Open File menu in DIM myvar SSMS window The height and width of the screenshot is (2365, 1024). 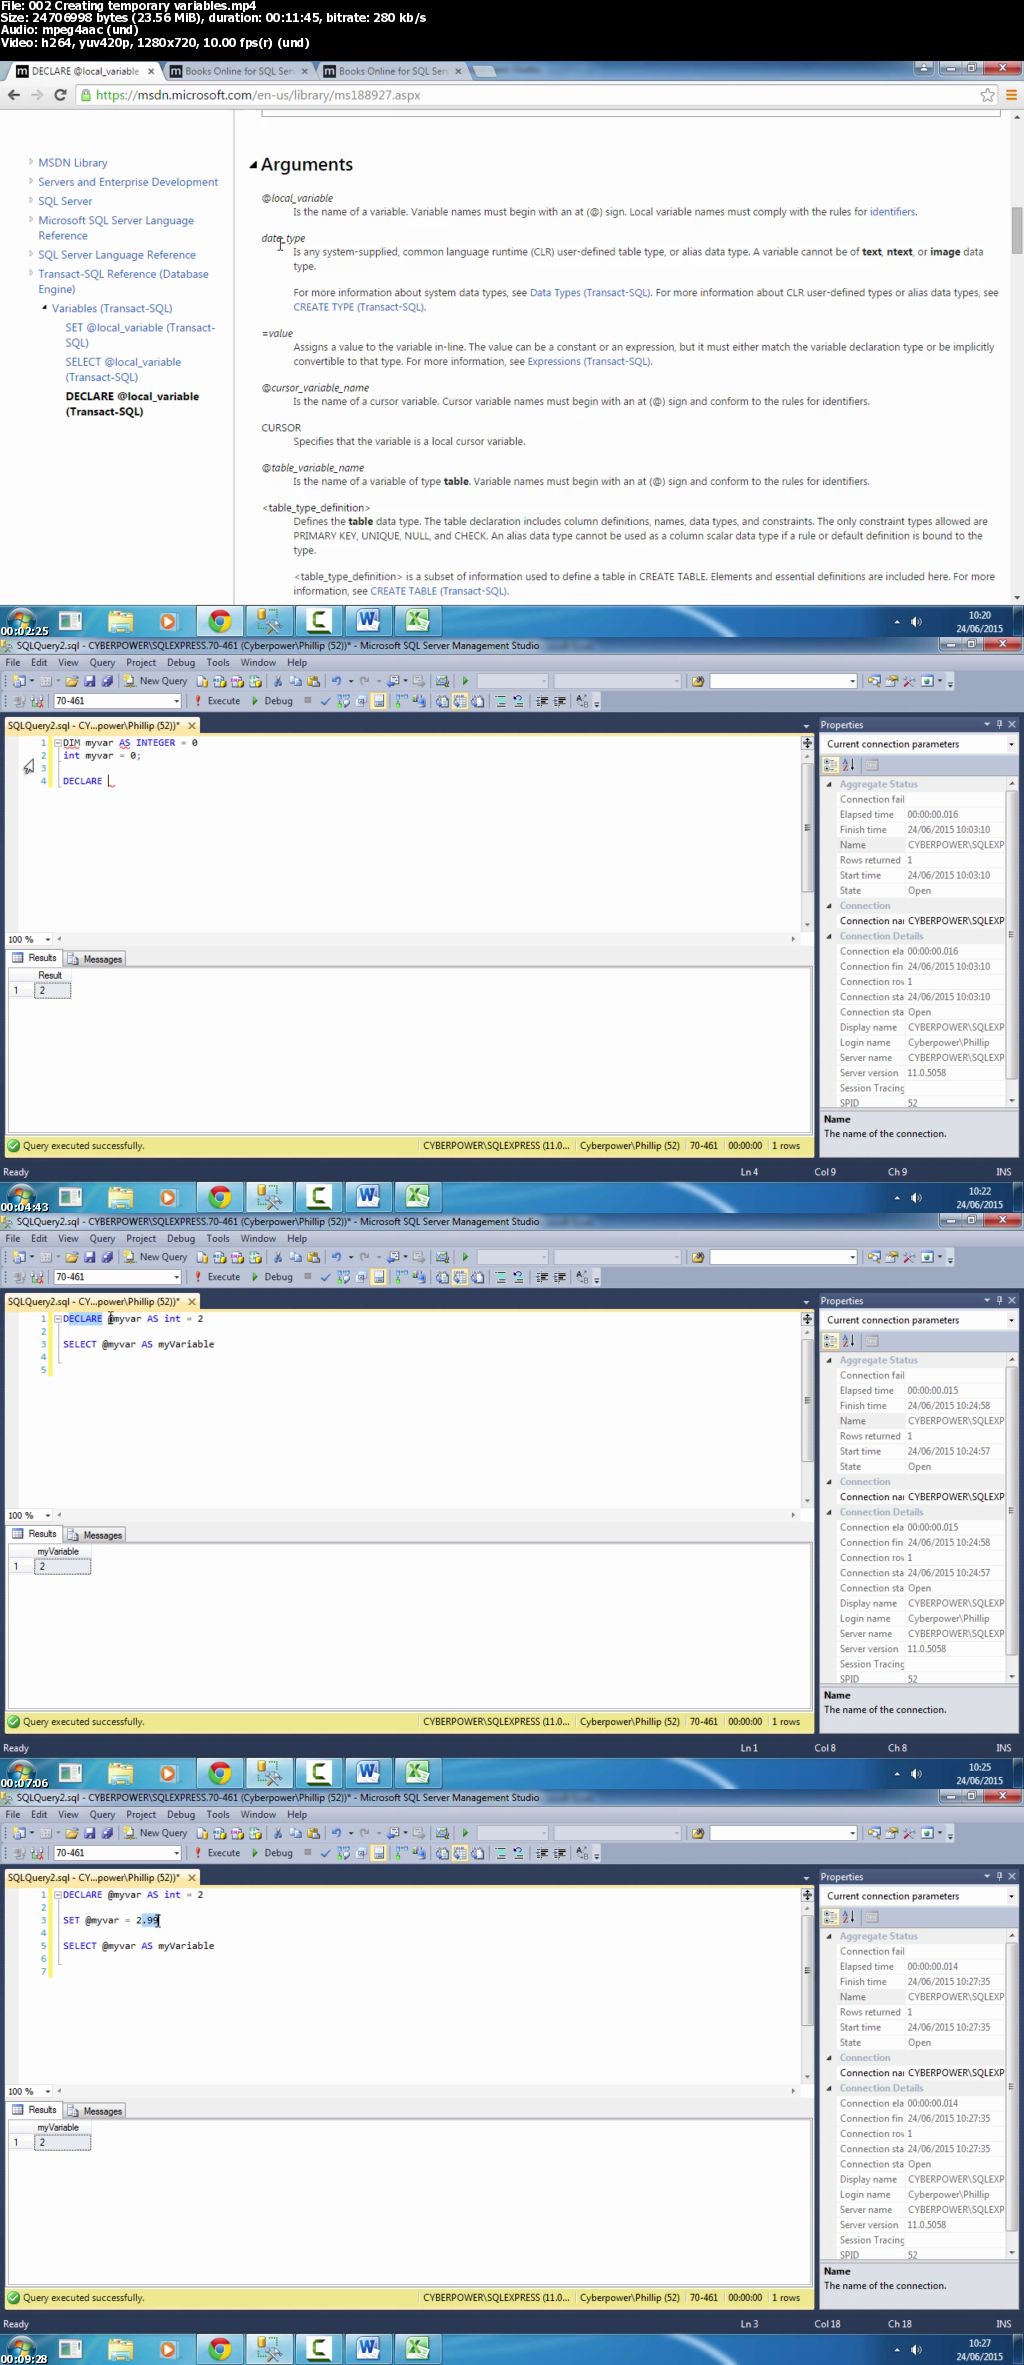click(13, 662)
